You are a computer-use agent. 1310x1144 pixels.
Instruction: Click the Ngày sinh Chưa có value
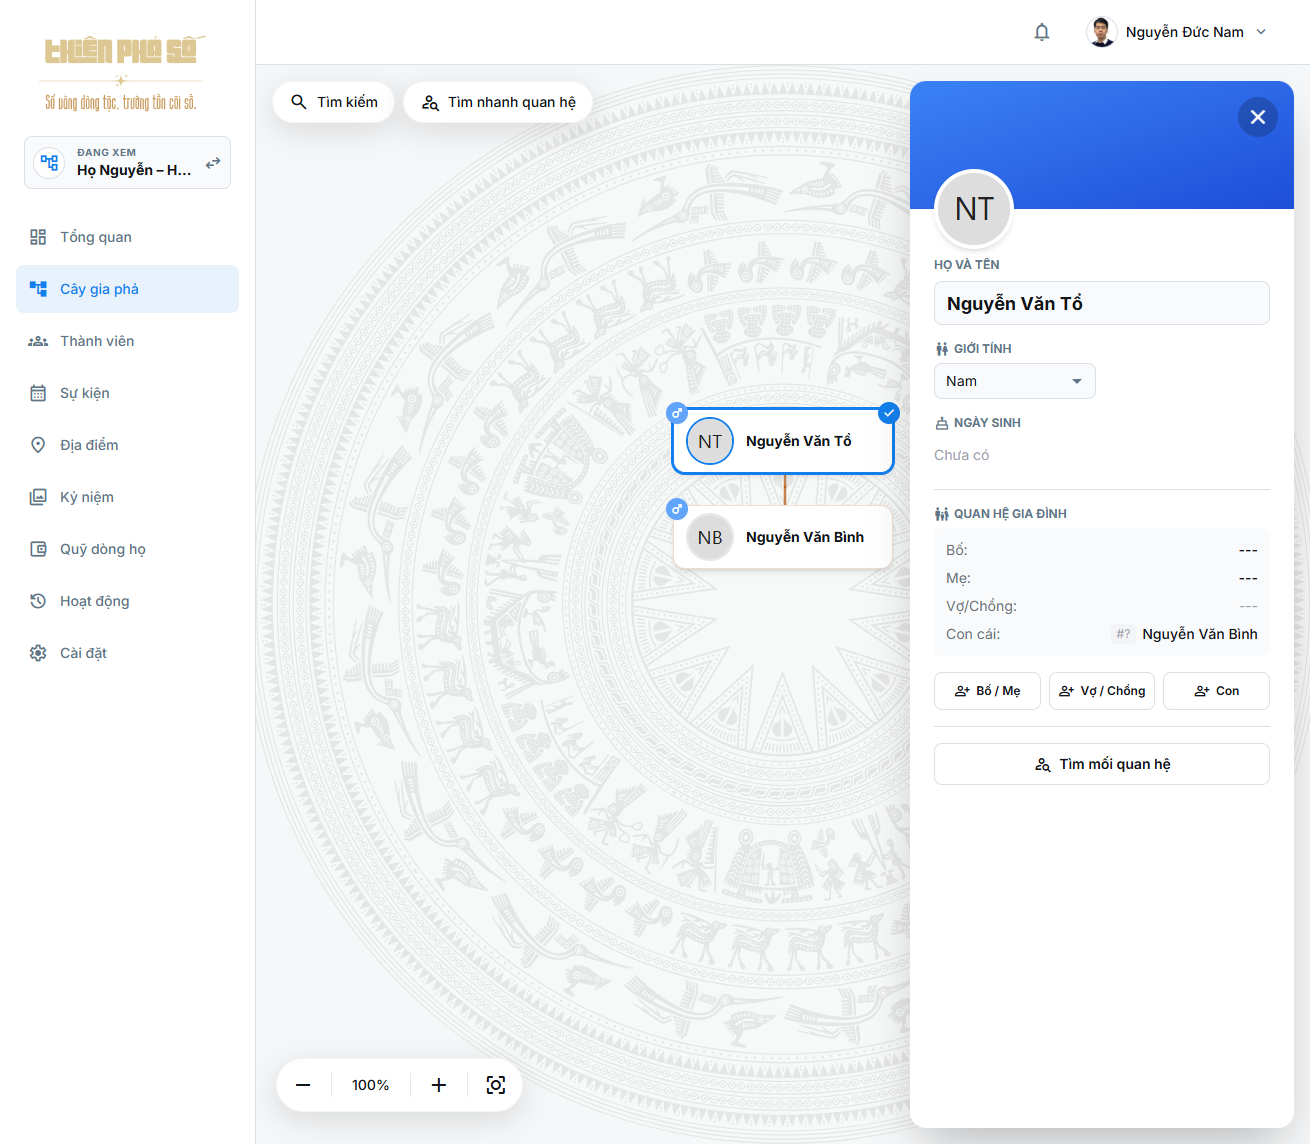(962, 455)
